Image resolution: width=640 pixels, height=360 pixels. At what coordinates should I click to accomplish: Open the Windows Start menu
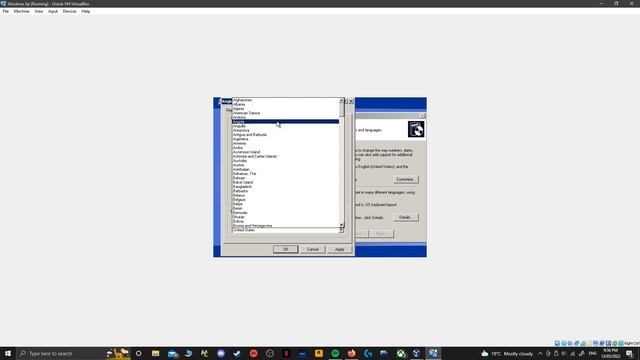point(8,353)
